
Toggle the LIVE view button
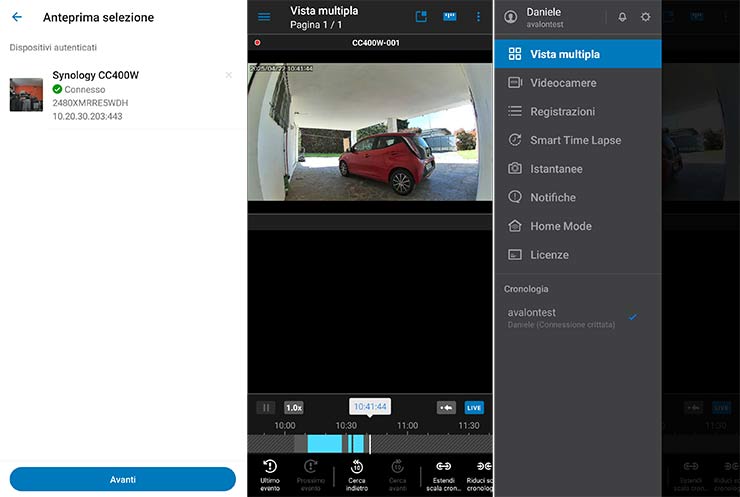pos(474,407)
